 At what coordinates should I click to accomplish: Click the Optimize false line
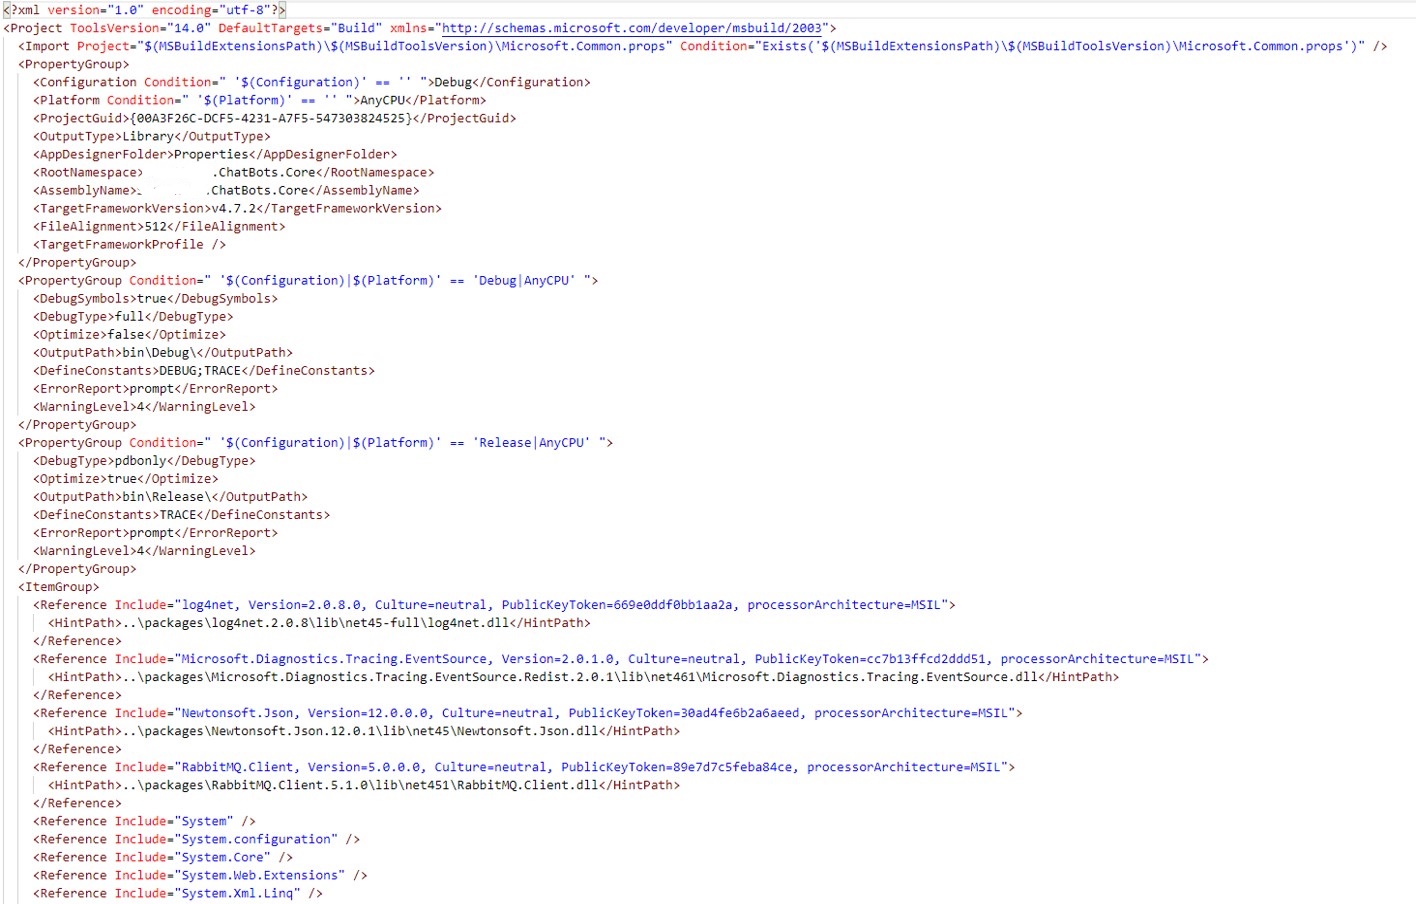click(129, 334)
